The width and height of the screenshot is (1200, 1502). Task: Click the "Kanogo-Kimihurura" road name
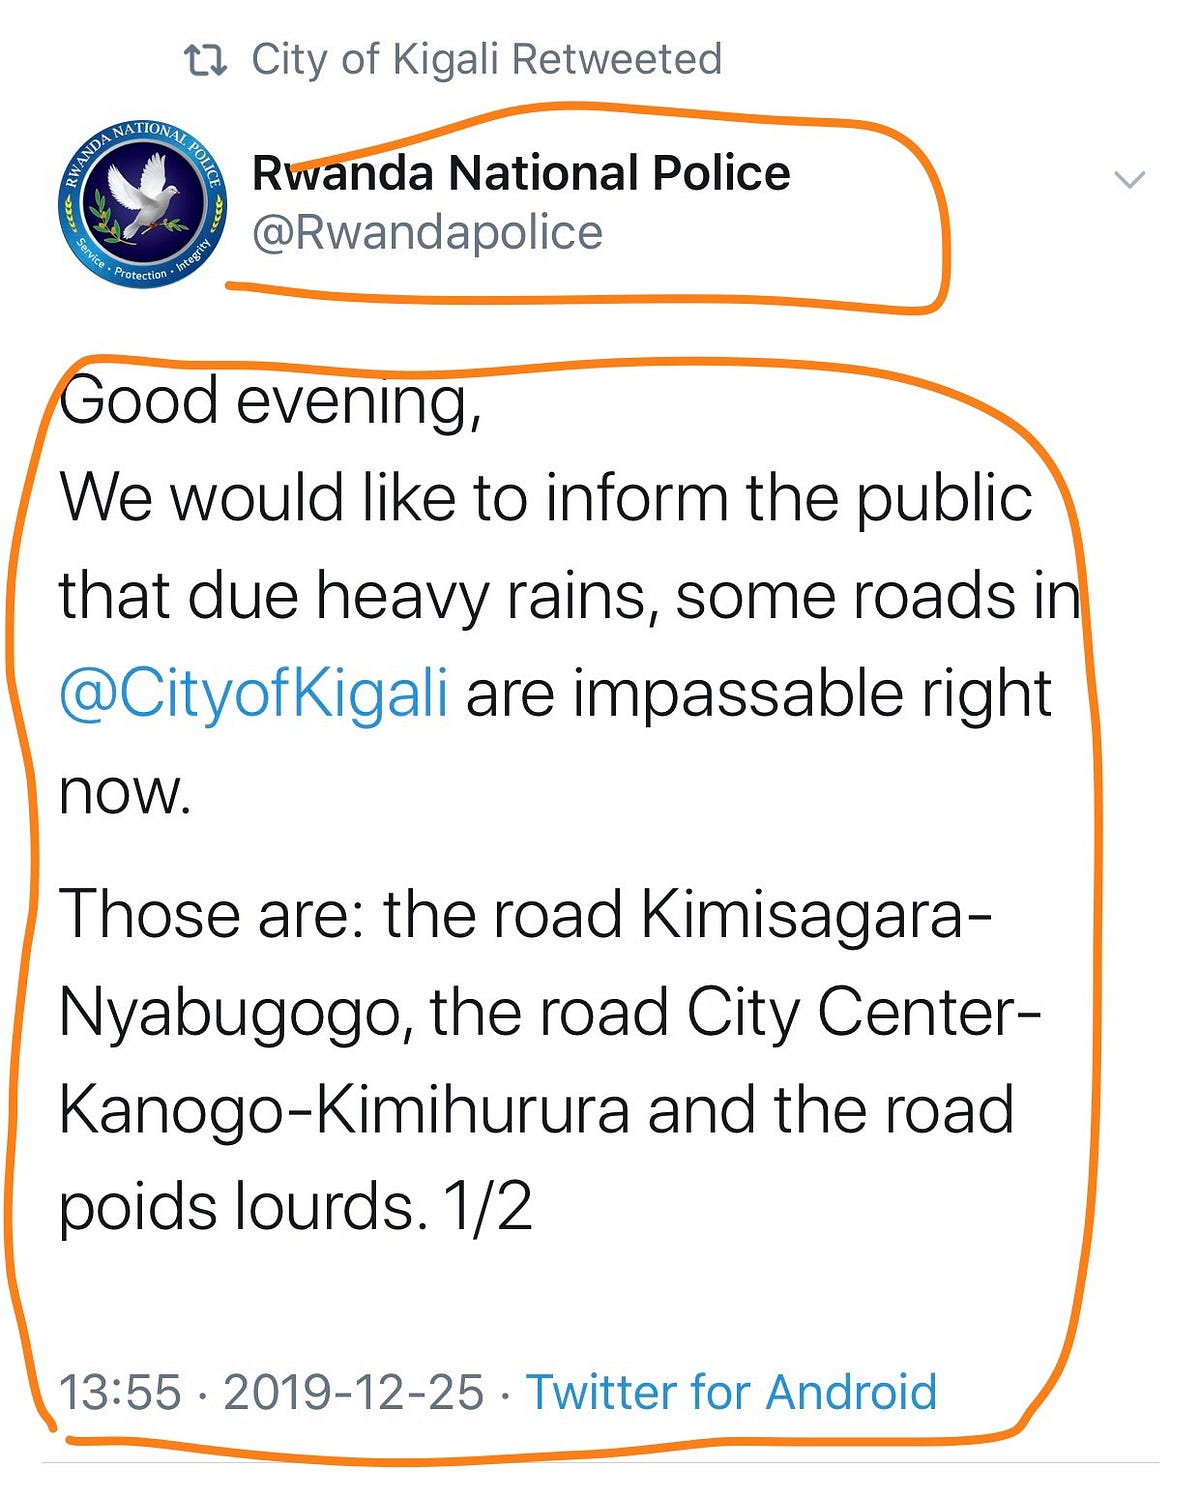[x=344, y=1111]
